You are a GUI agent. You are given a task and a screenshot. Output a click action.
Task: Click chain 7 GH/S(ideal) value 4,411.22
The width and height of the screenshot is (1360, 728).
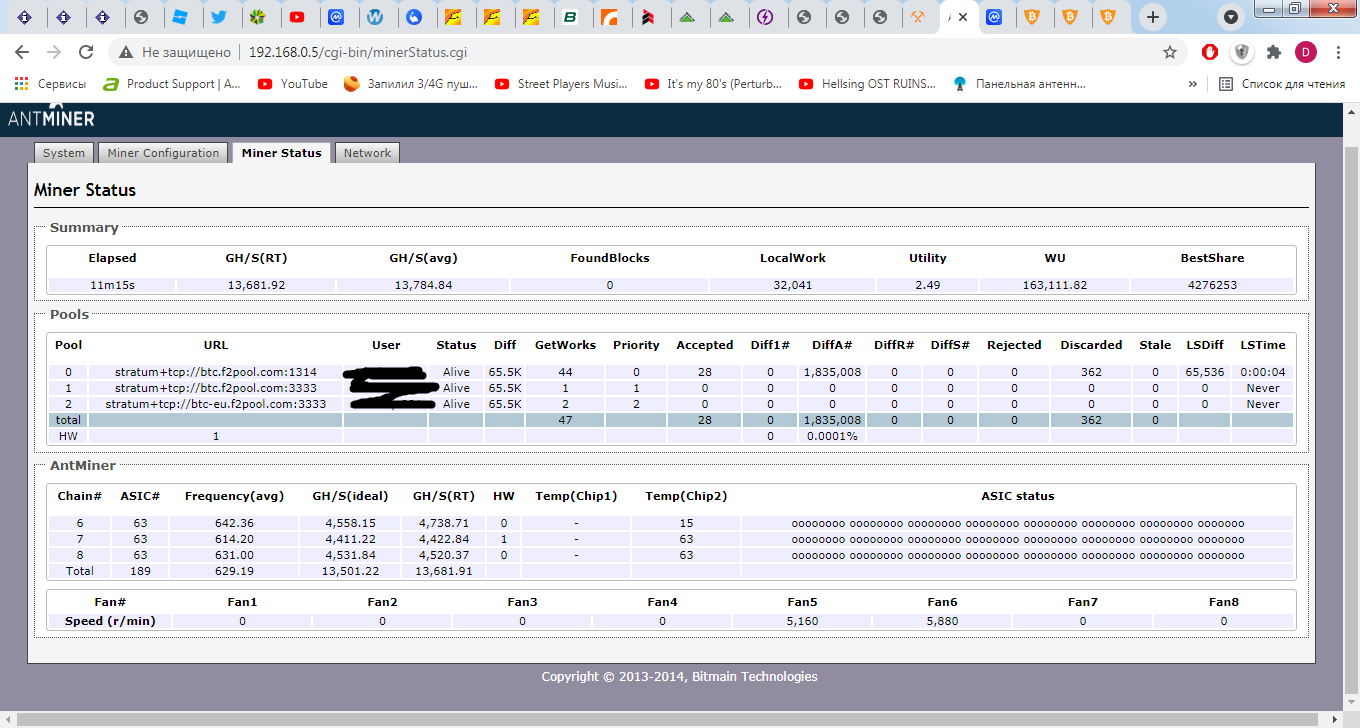click(x=351, y=539)
